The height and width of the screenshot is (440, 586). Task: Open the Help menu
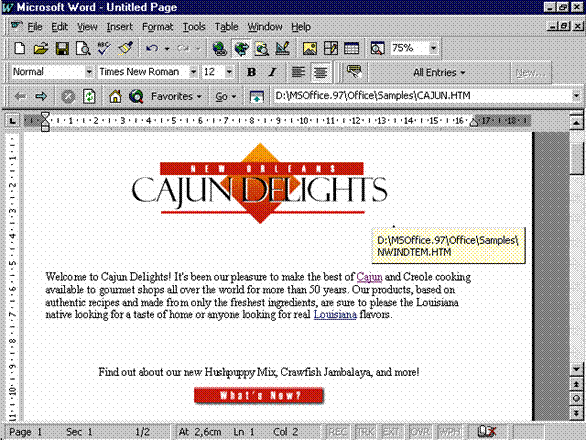point(301,27)
